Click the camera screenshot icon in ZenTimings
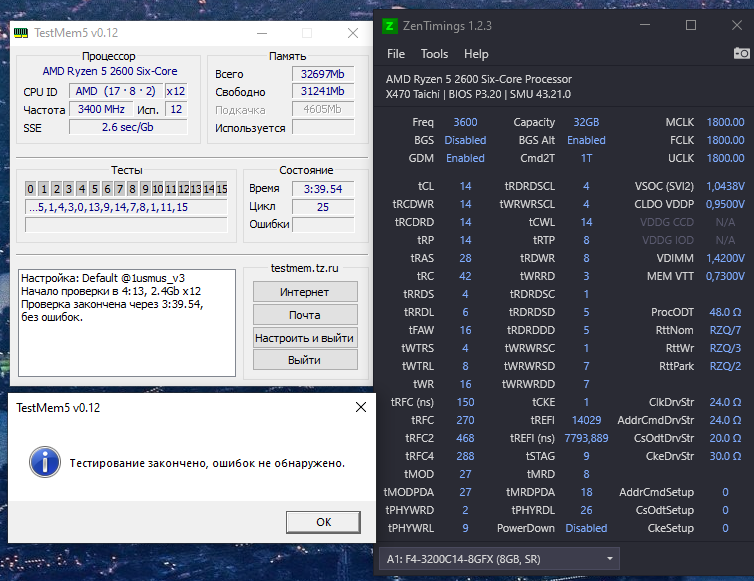 tap(741, 53)
